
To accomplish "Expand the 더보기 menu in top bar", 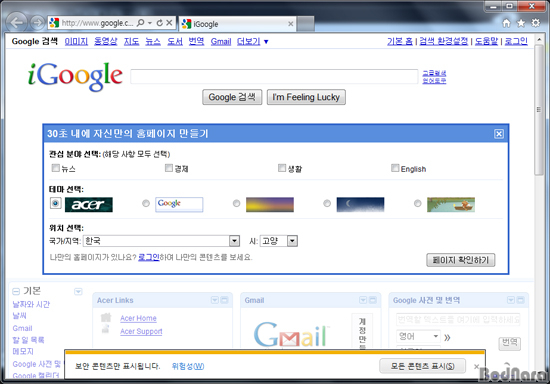I will click(x=252, y=41).
